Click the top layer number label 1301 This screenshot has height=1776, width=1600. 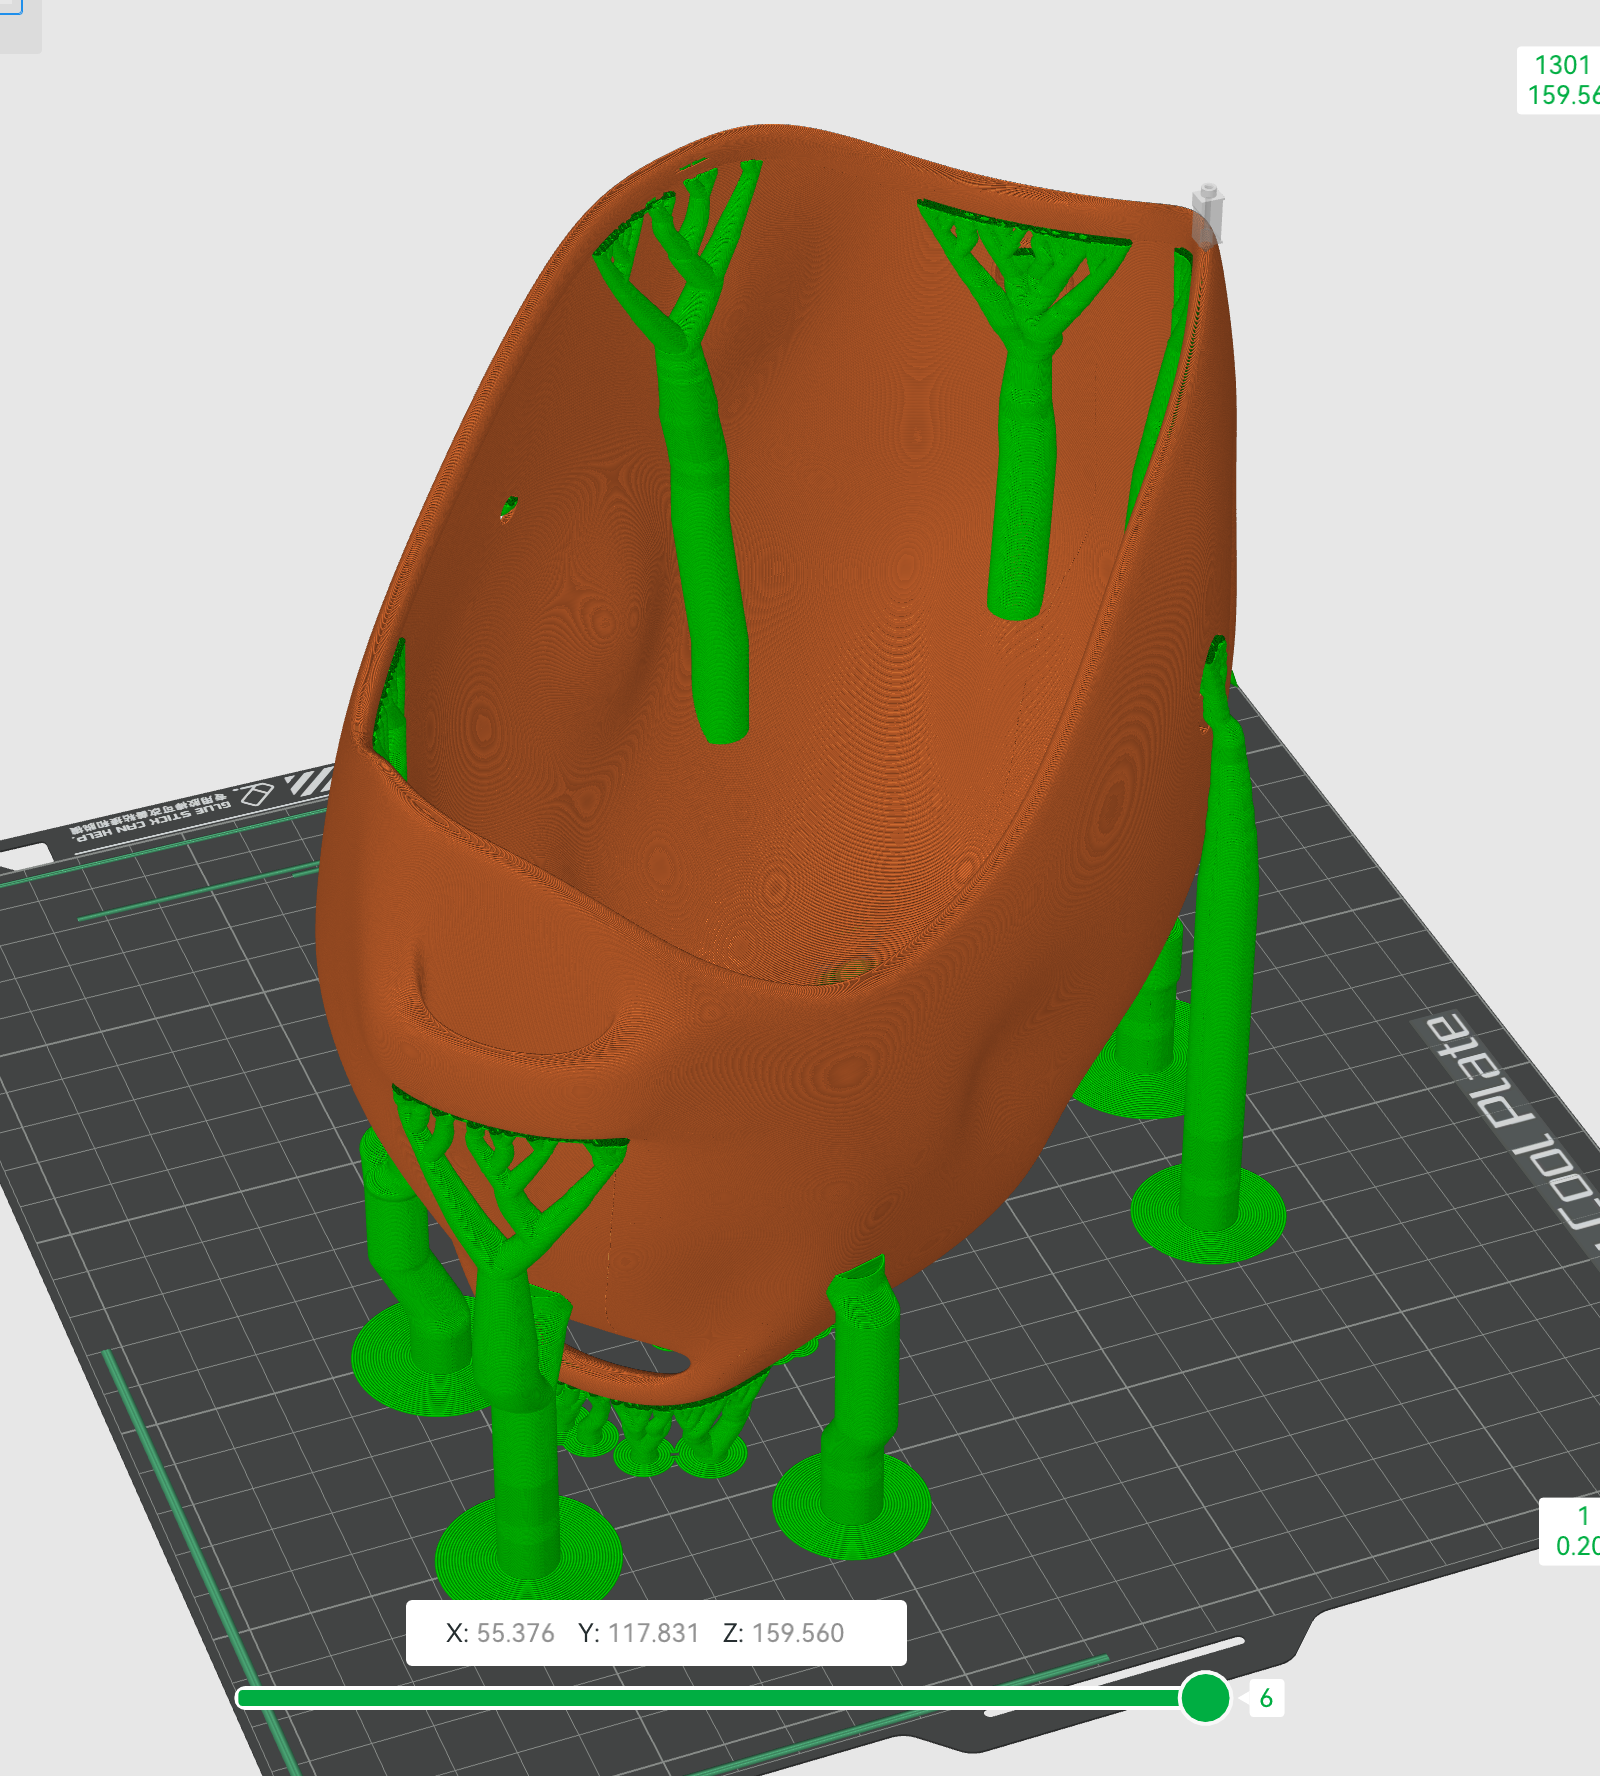tap(1562, 65)
